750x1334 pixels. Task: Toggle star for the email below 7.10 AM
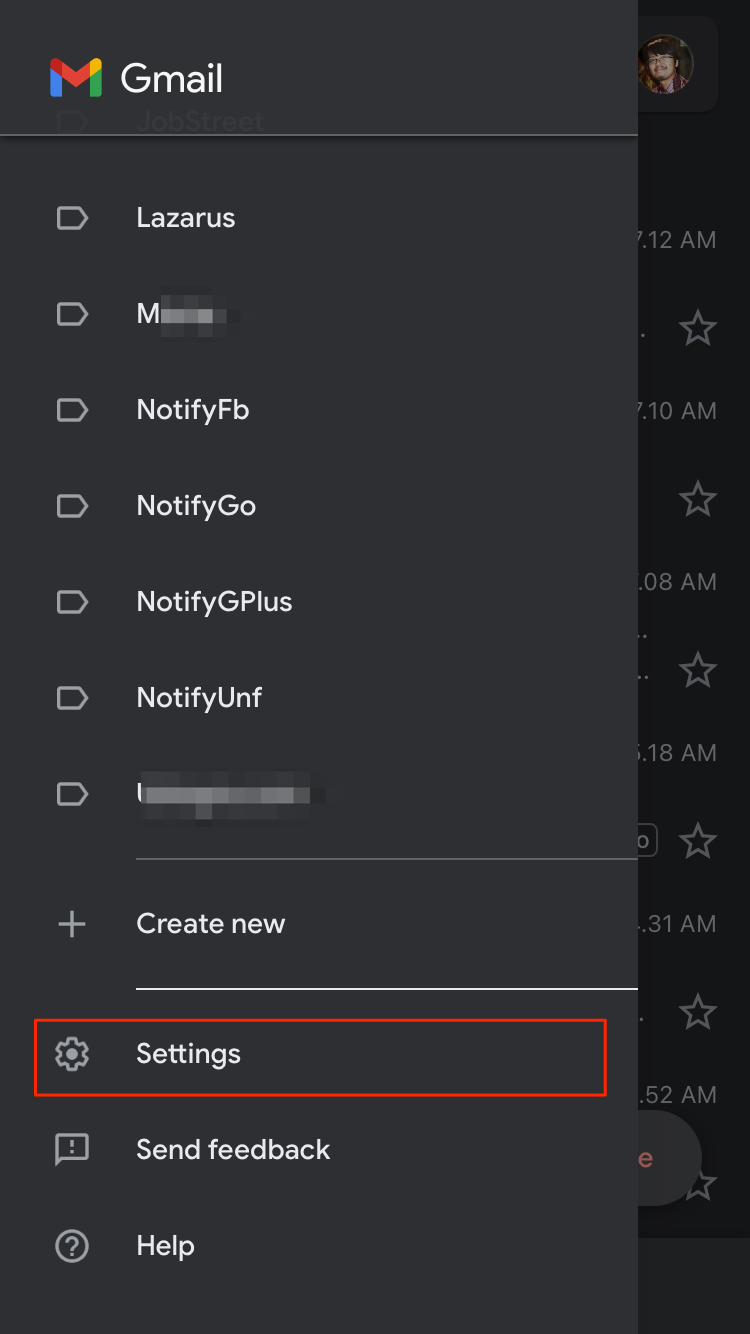(x=698, y=498)
